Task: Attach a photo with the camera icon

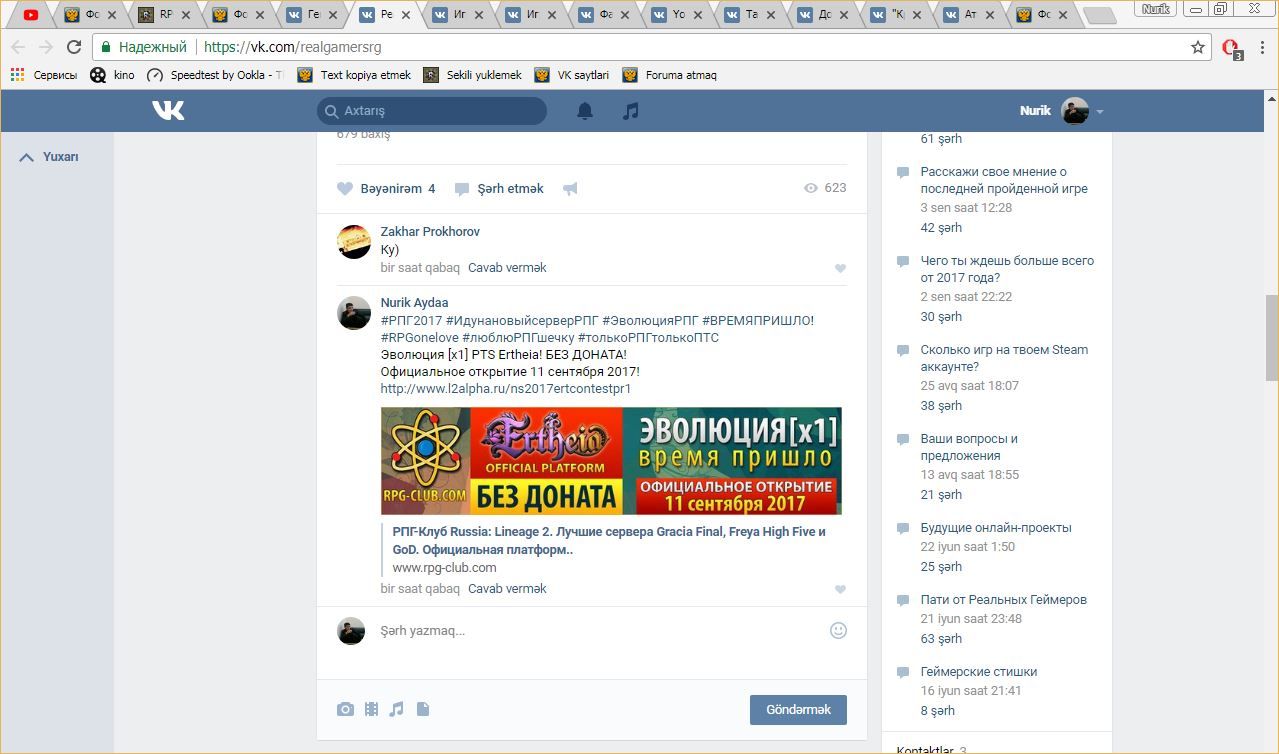Action: point(345,709)
